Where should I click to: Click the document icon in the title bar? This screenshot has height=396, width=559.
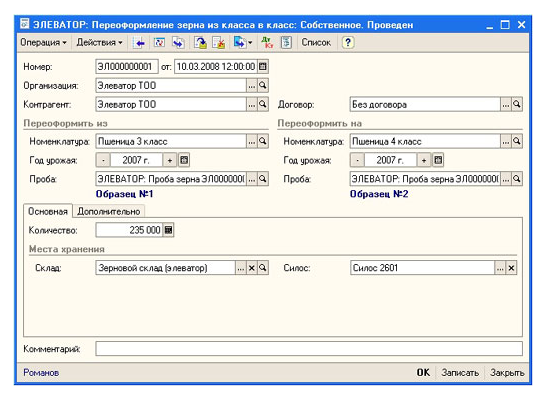(25, 24)
